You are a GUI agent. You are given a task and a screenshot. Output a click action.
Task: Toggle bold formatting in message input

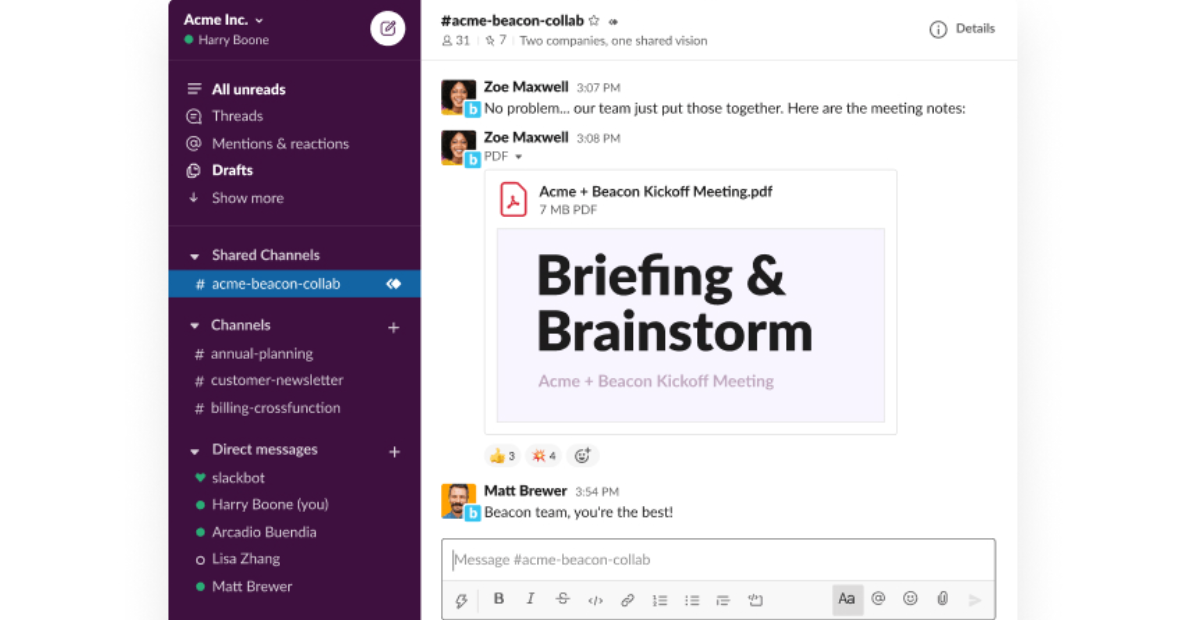pos(499,599)
